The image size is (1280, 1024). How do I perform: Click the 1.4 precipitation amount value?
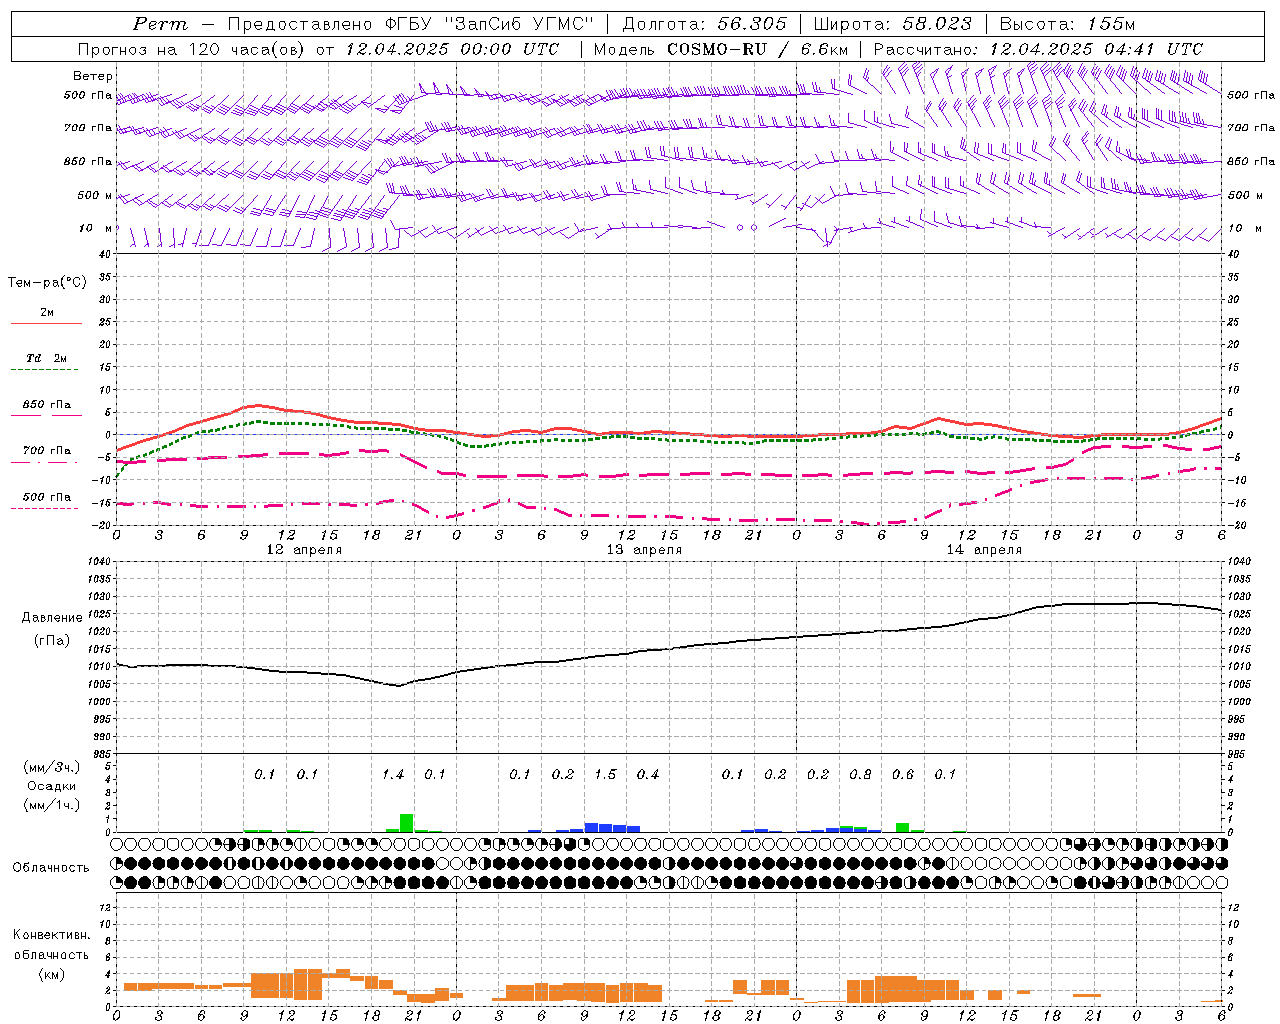393,774
